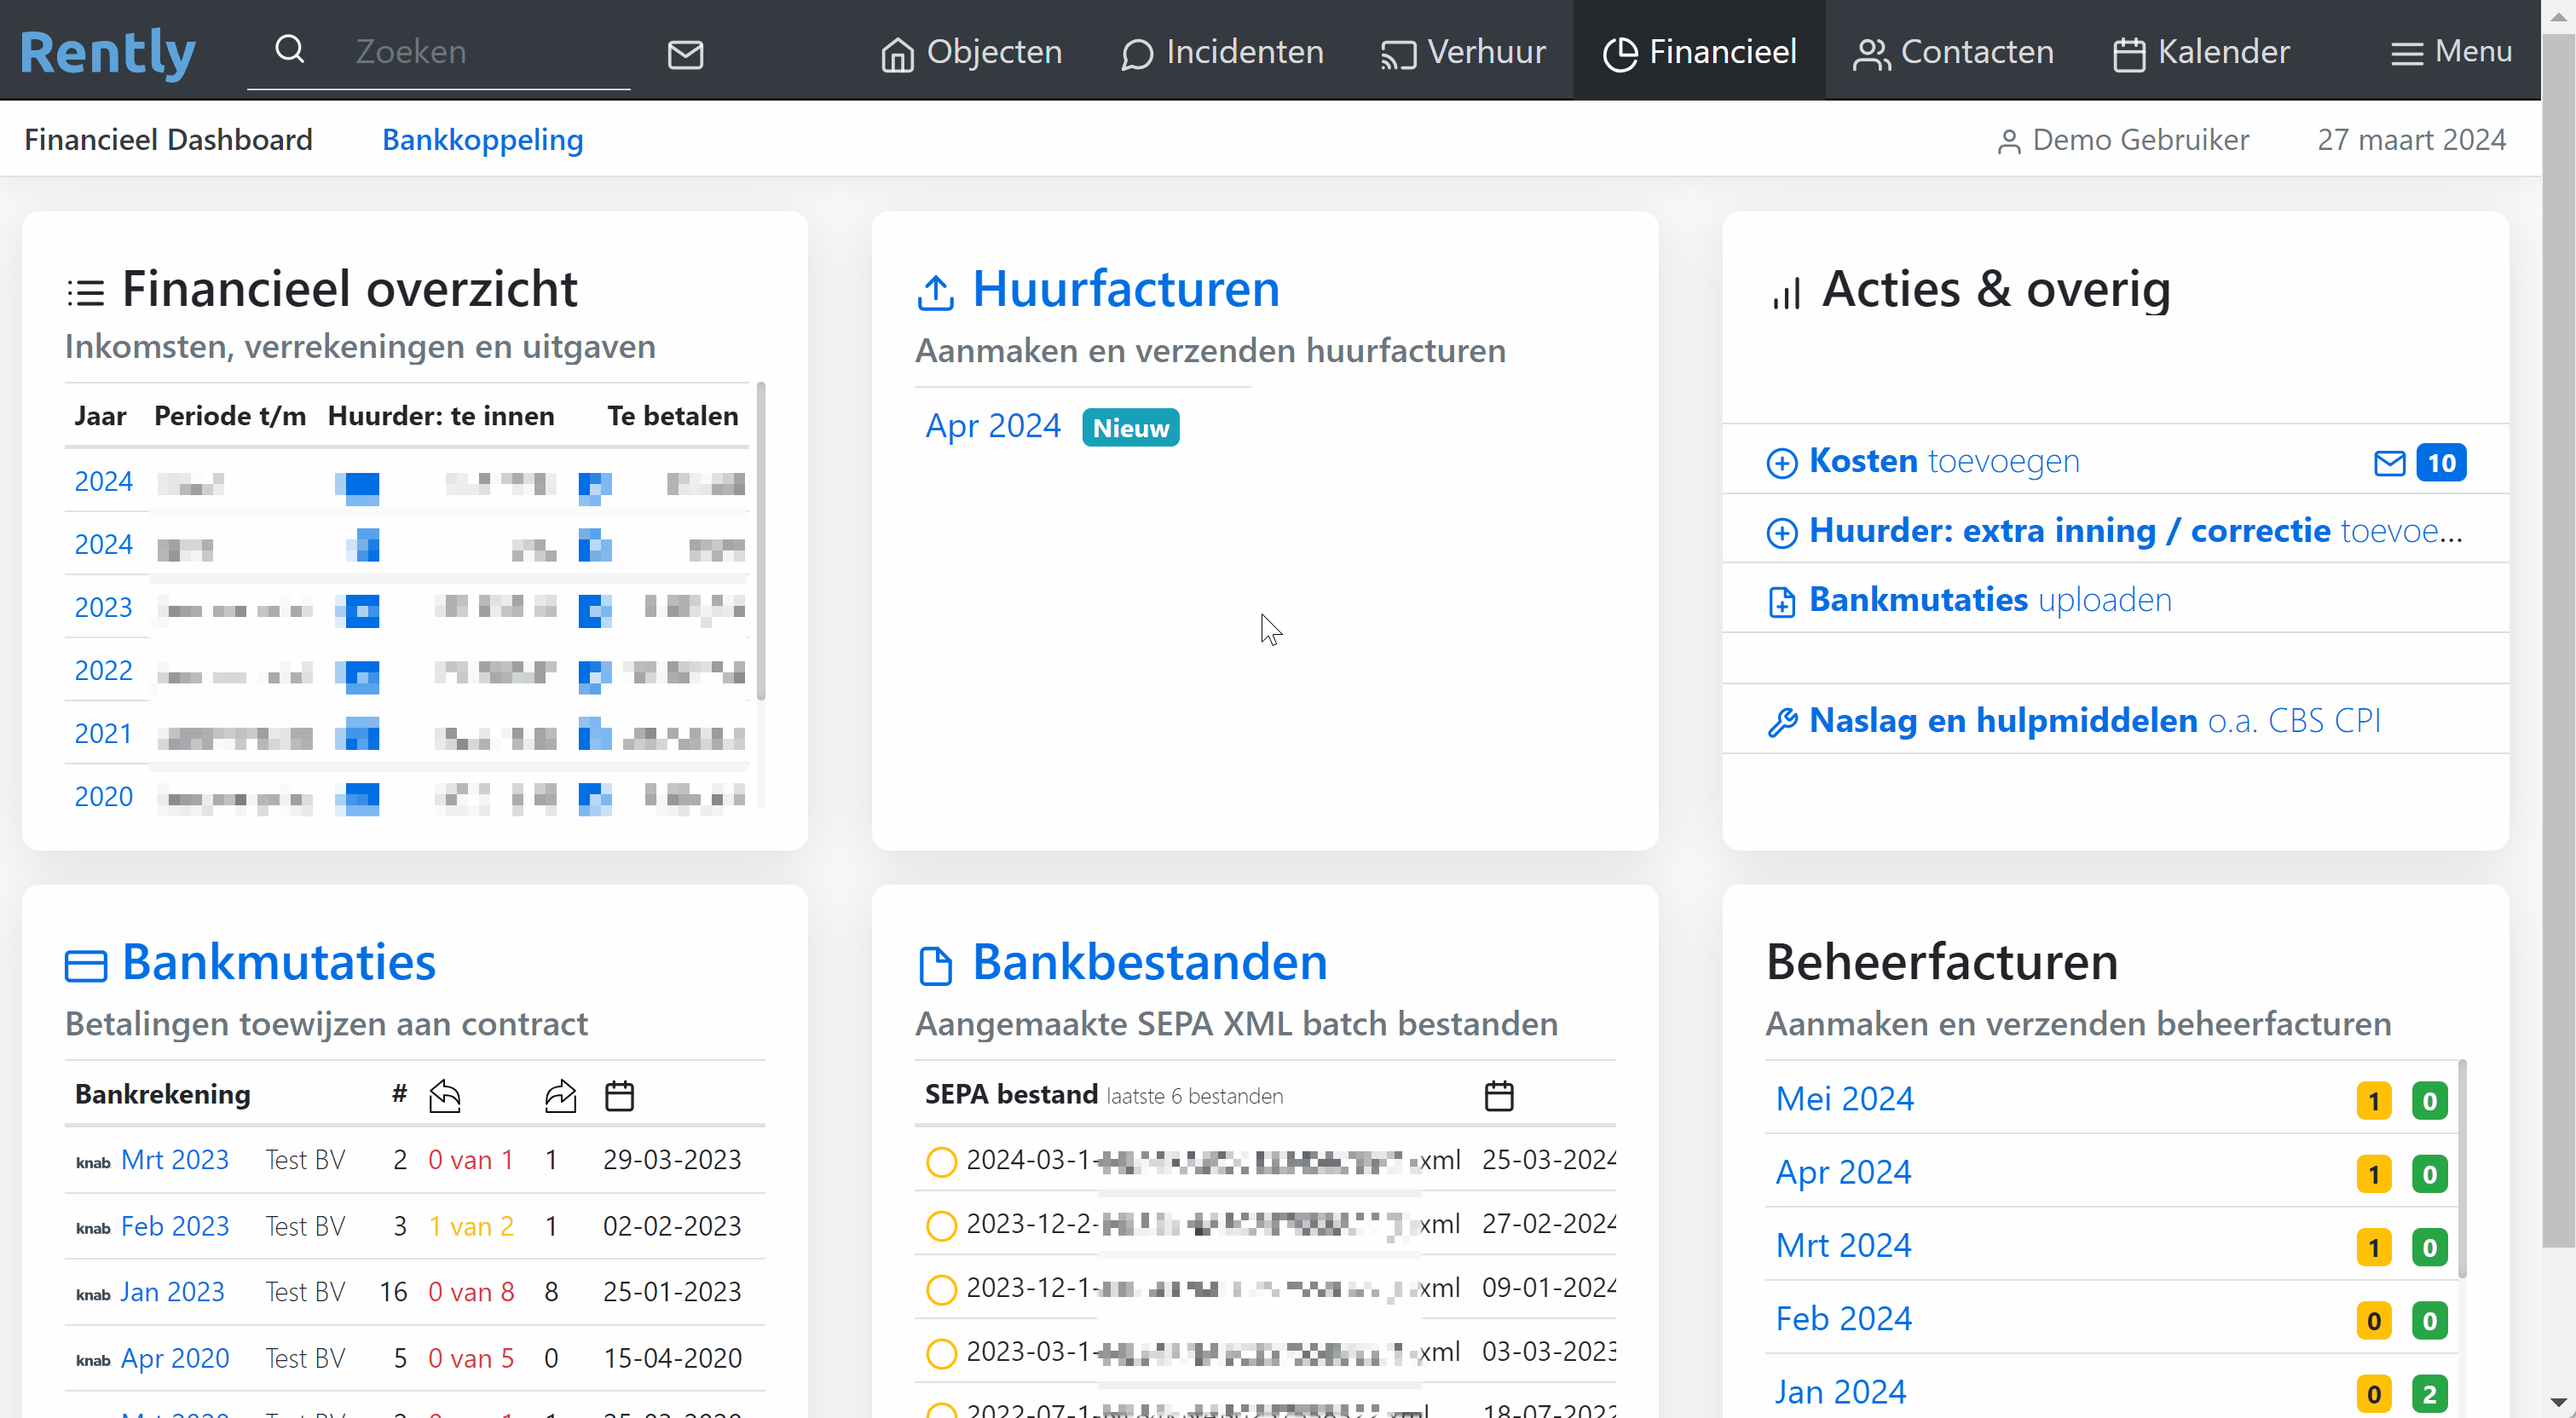Select the circle for the 2023-12-2 SEPA file
The height and width of the screenshot is (1418, 2576).
(x=940, y=1225)
